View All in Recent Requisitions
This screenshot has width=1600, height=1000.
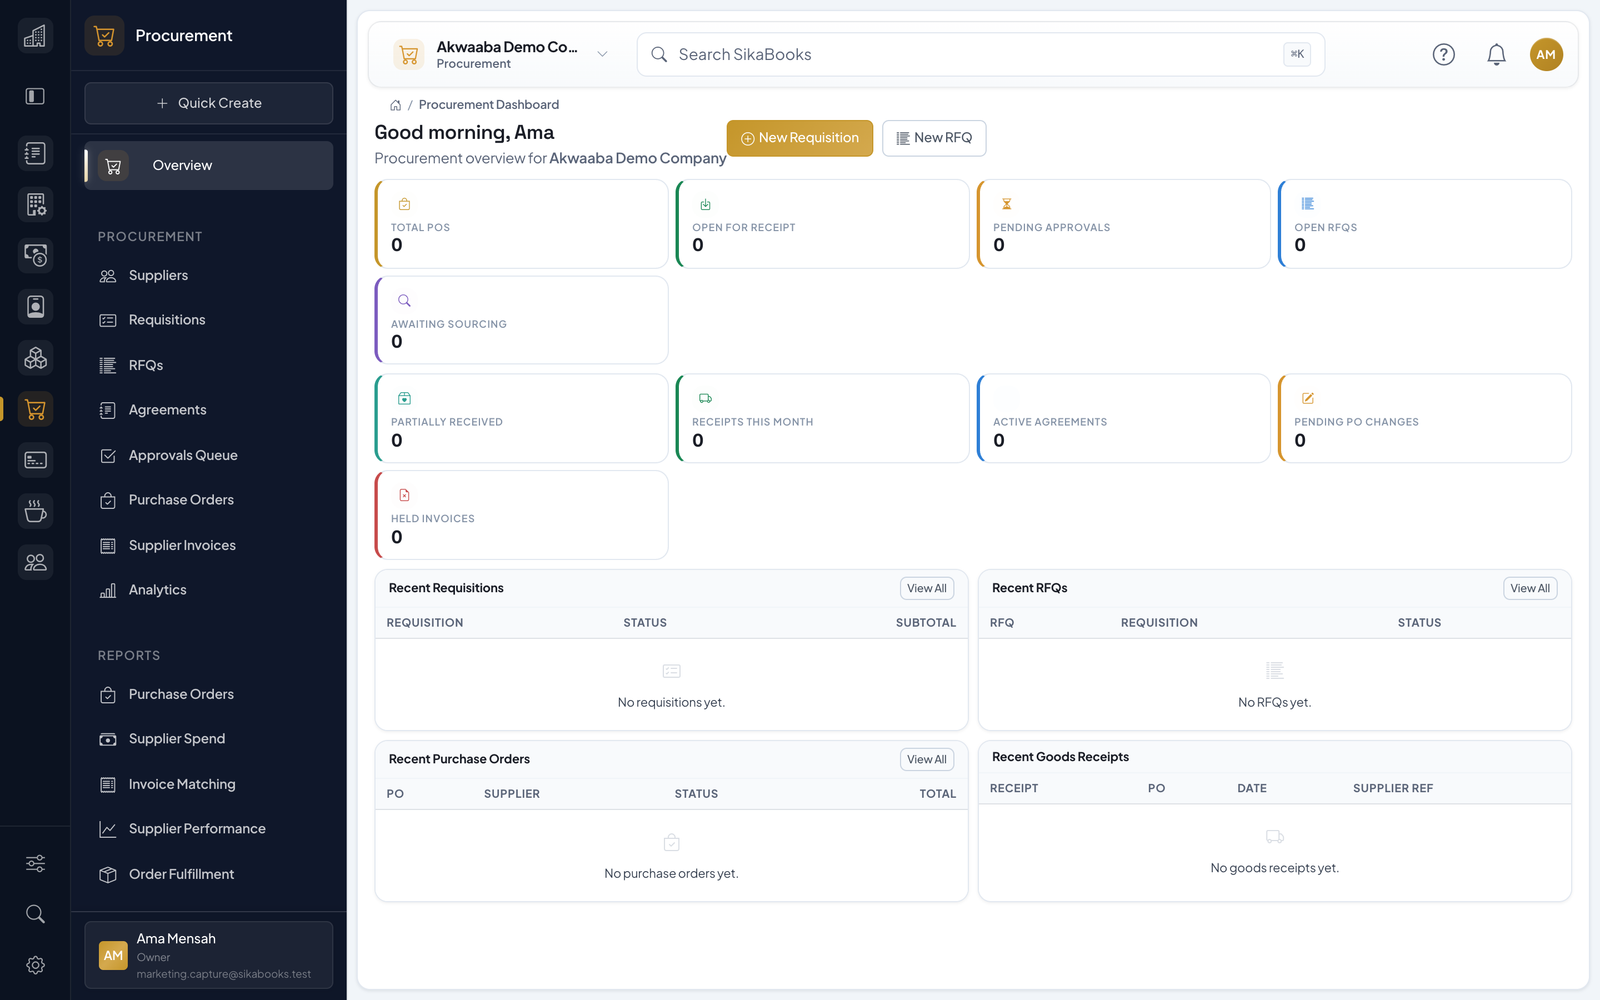(x=927, y=589)
